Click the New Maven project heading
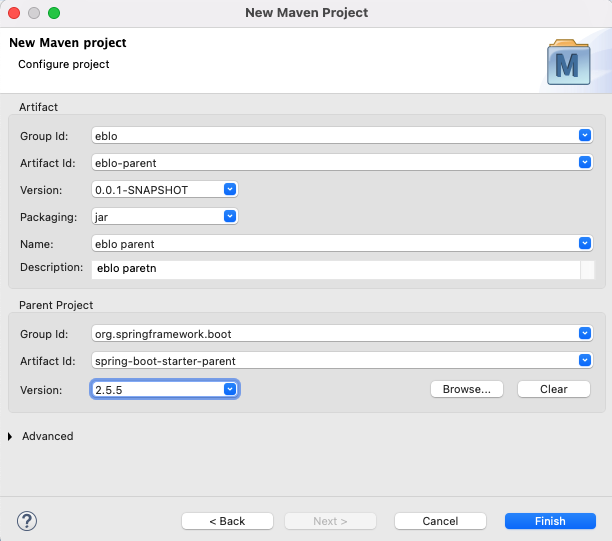This screenshot has height=541, width=612. [68, 43]
